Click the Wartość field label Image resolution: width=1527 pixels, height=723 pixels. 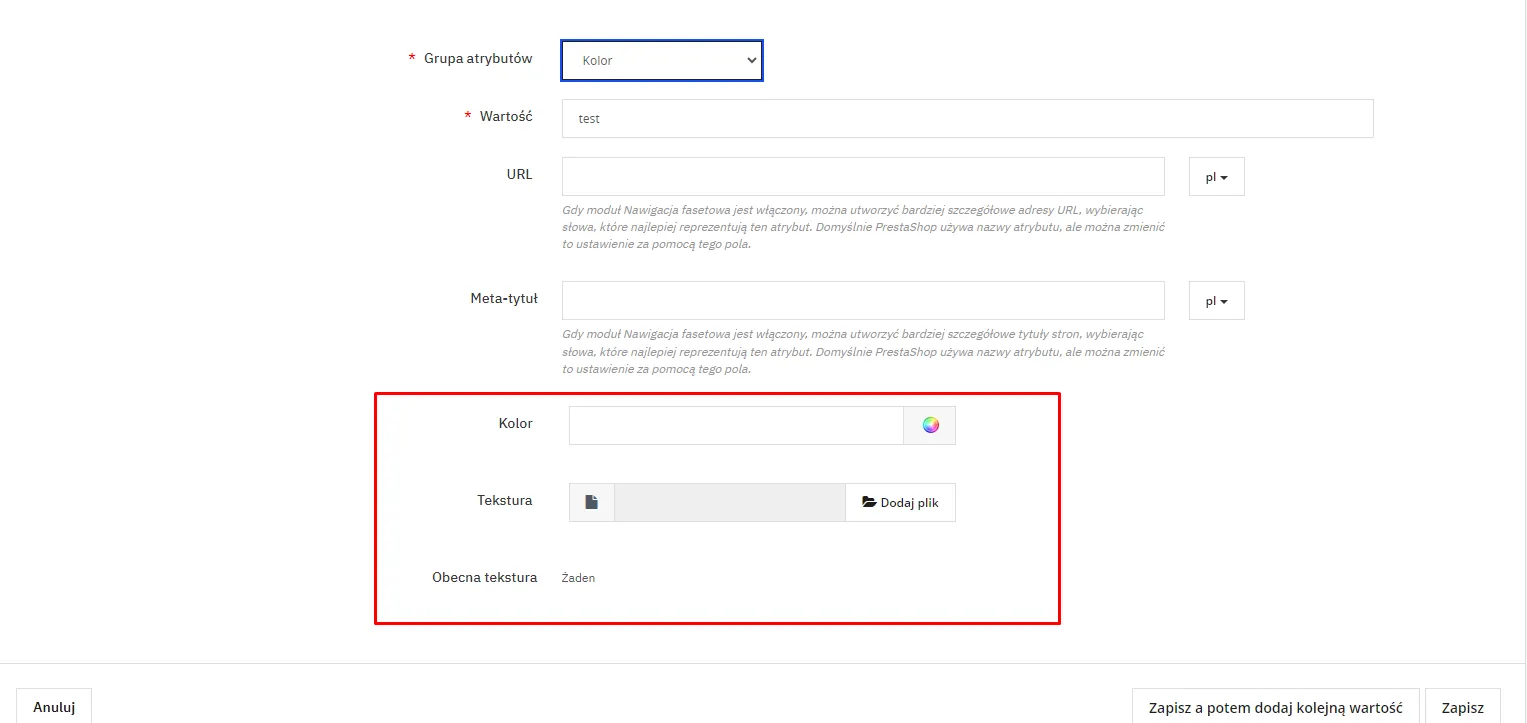coord(506,117)
